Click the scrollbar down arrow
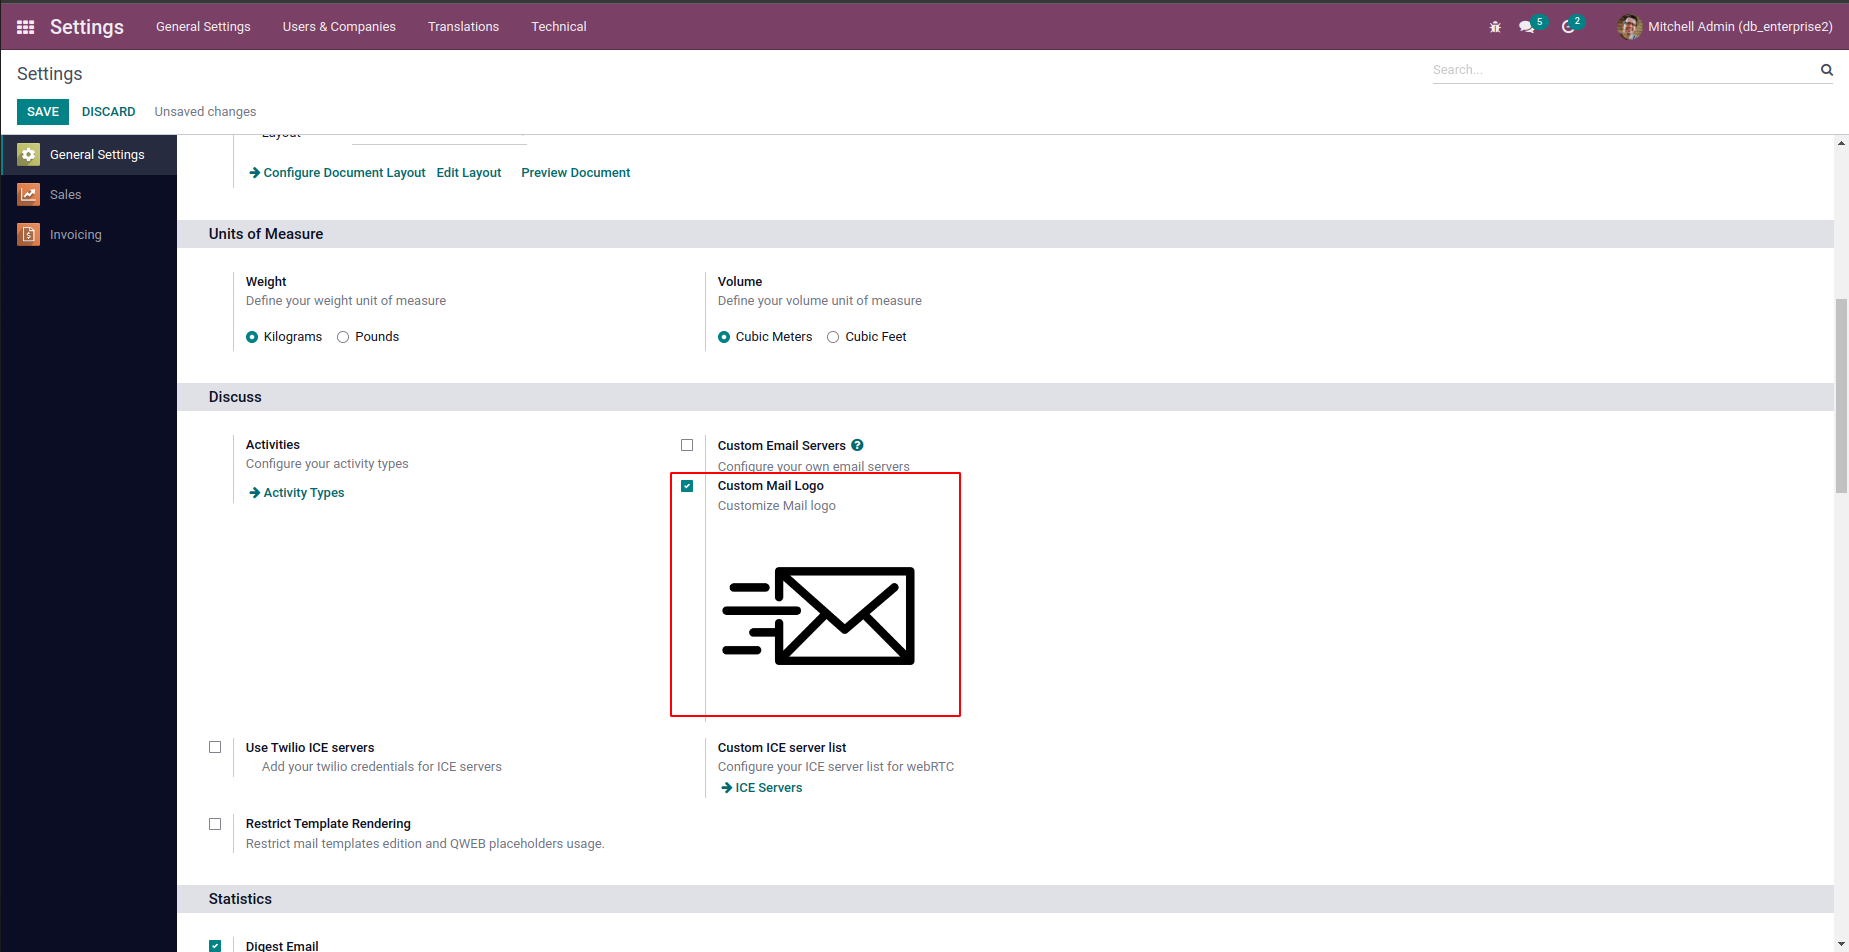This screenshot has height=952, width=1849. pyautogui.click(x=1841, y=944)
